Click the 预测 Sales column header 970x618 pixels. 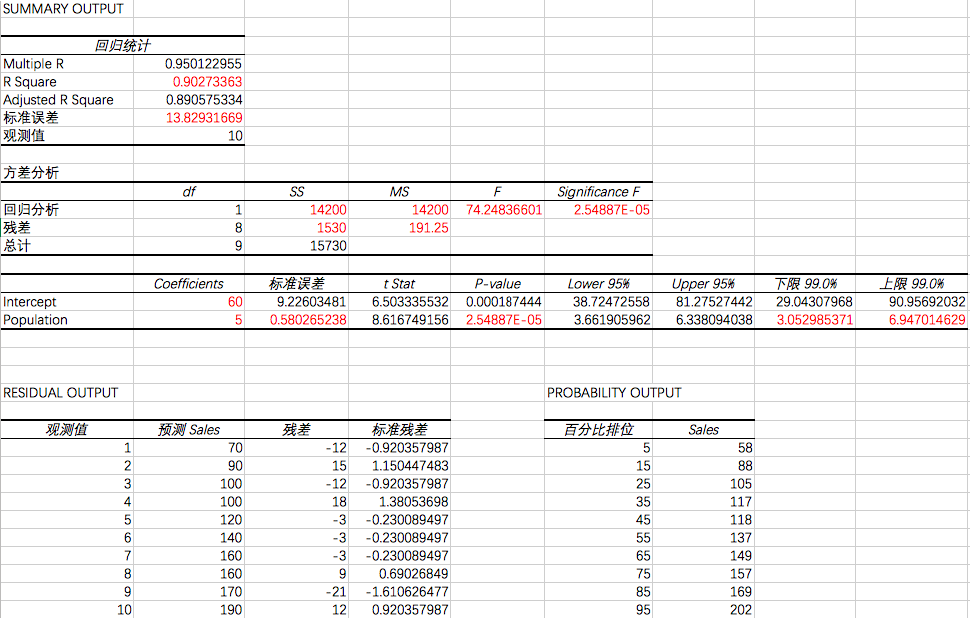(x=189, y=430)
